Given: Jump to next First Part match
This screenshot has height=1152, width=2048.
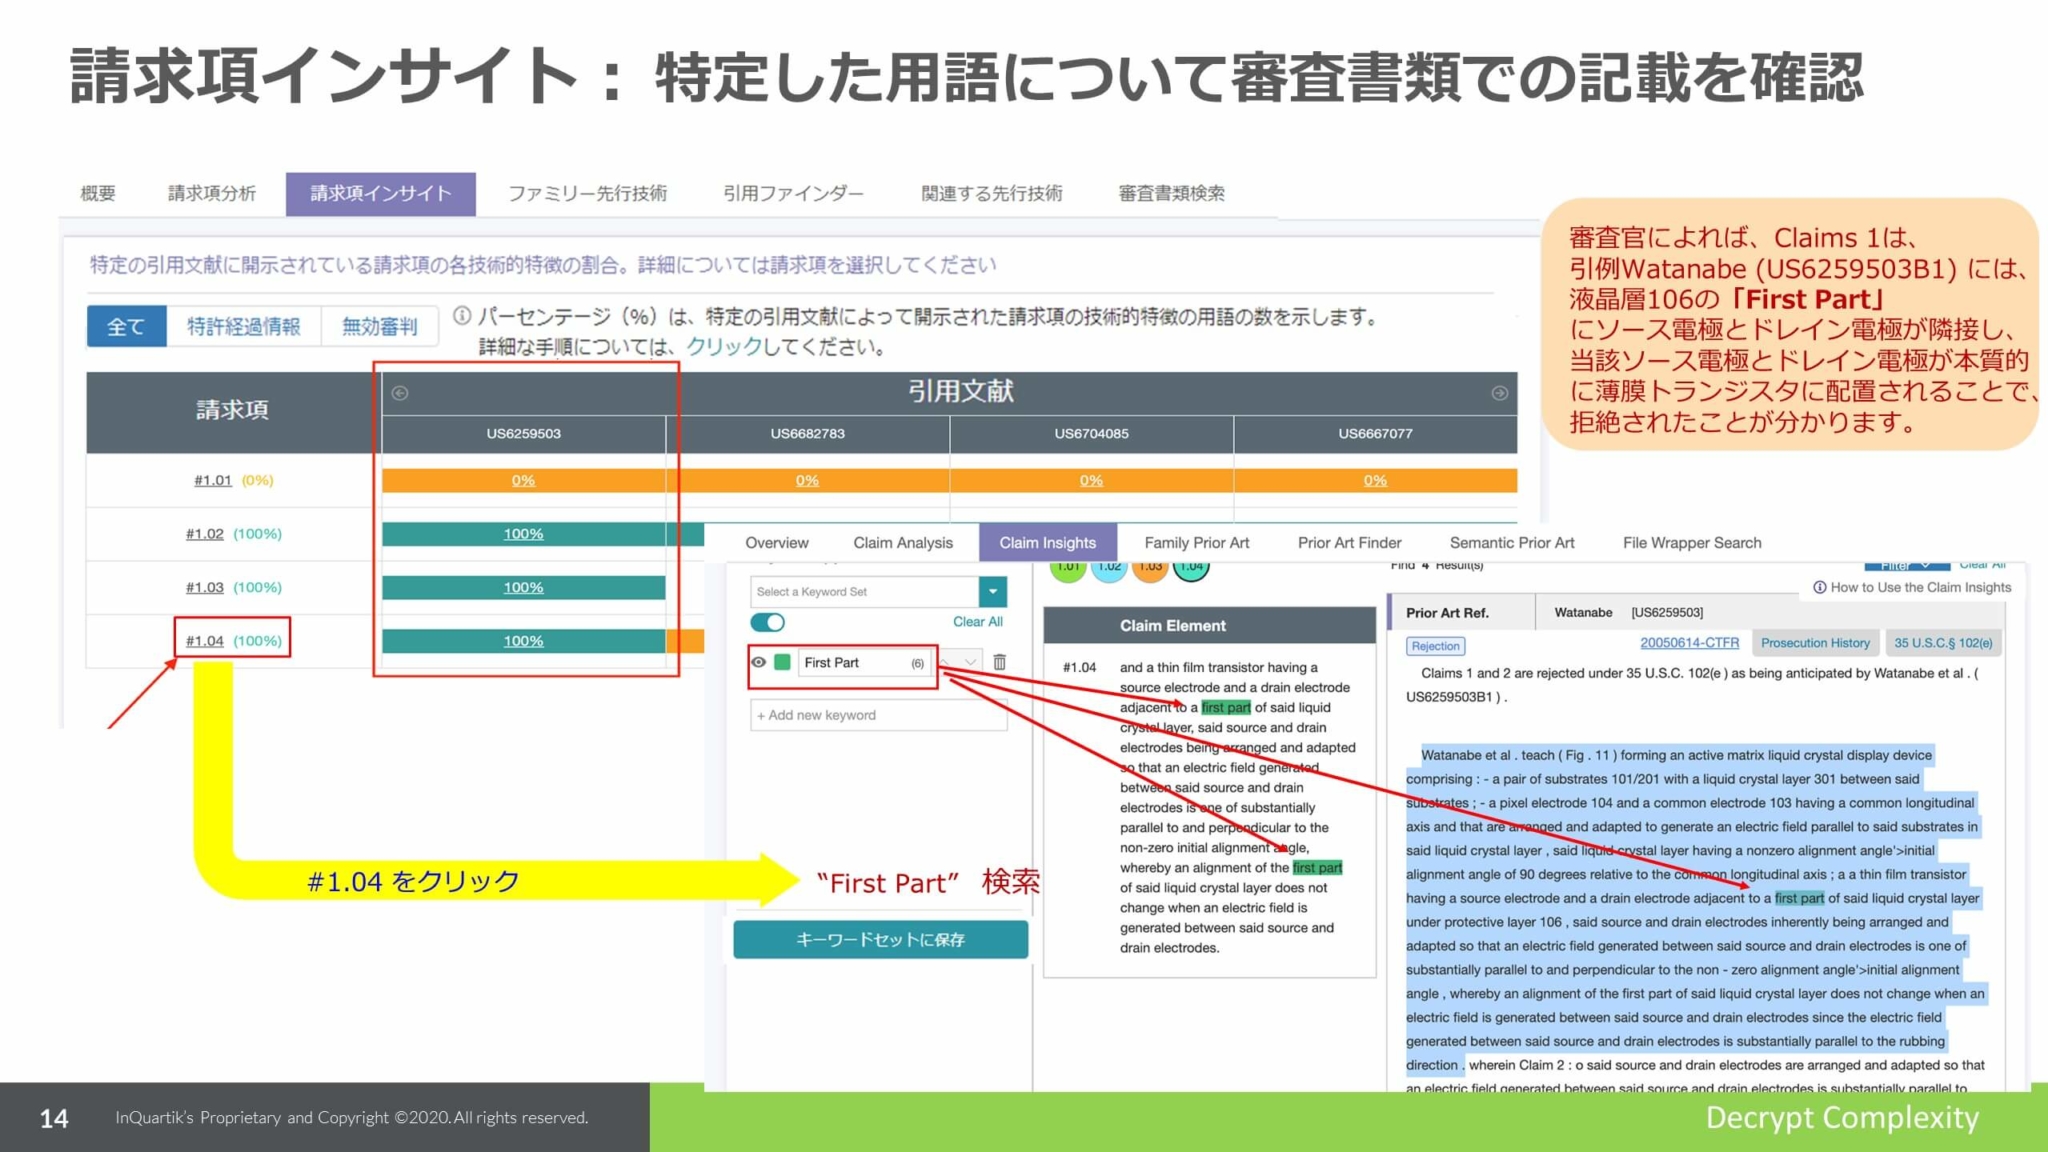Looking at the screenshot, I should click(x=970, y=662).
